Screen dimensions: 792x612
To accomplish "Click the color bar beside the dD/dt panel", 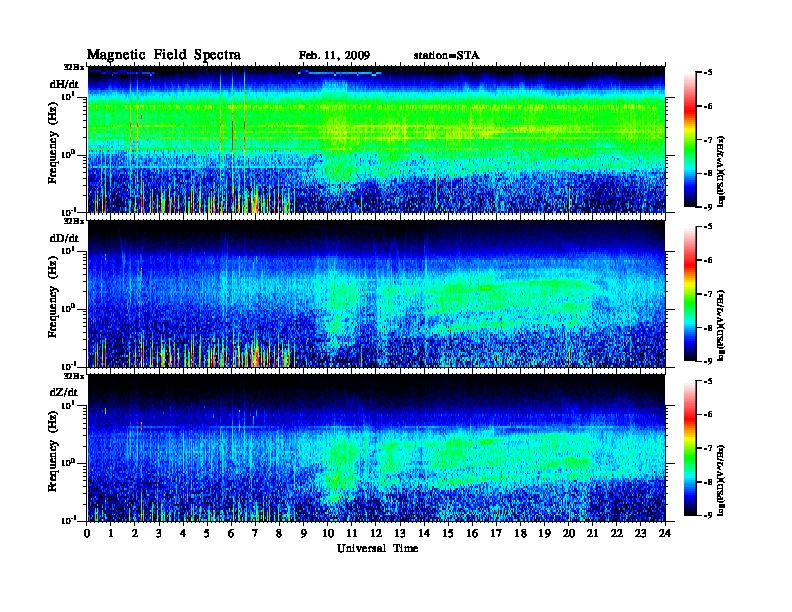I will point(690,293).
